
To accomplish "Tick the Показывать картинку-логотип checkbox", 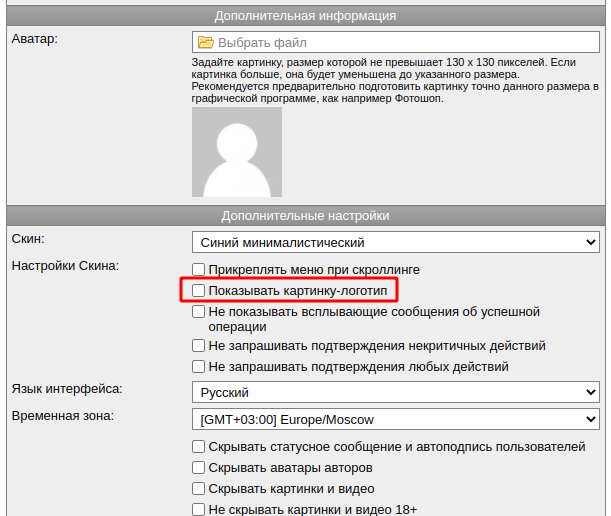I will pos(199,291).
